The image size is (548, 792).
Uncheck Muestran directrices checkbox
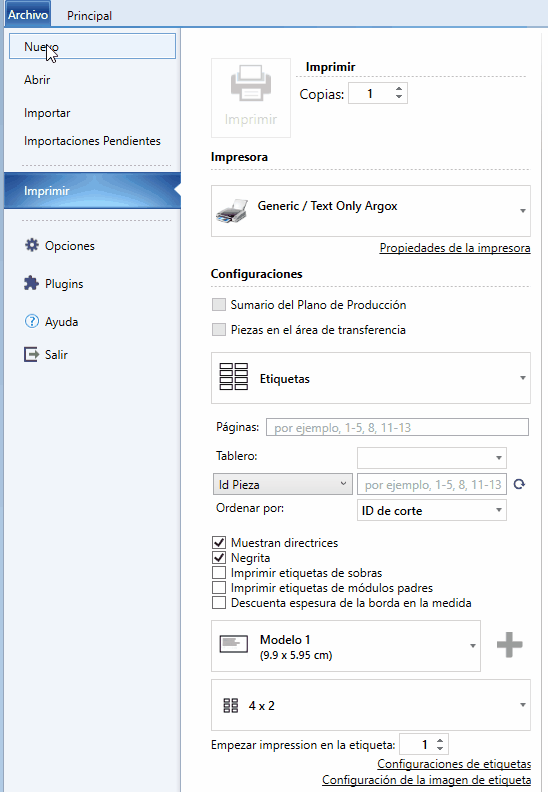pos(219,542)
